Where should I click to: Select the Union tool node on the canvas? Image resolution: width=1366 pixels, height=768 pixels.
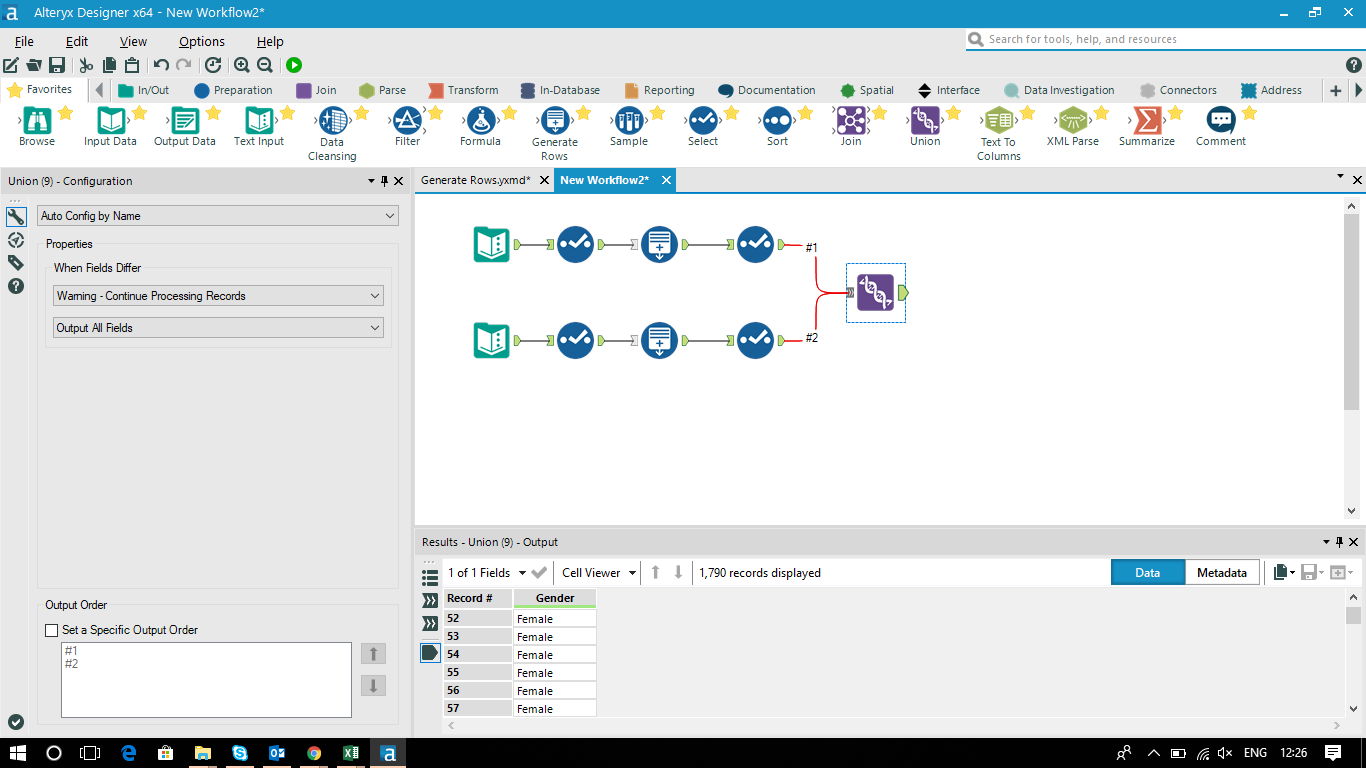click(875, 292)
